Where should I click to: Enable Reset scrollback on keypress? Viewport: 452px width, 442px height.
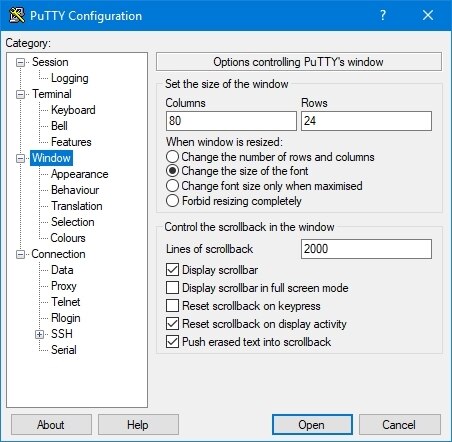tap(172, 305)
